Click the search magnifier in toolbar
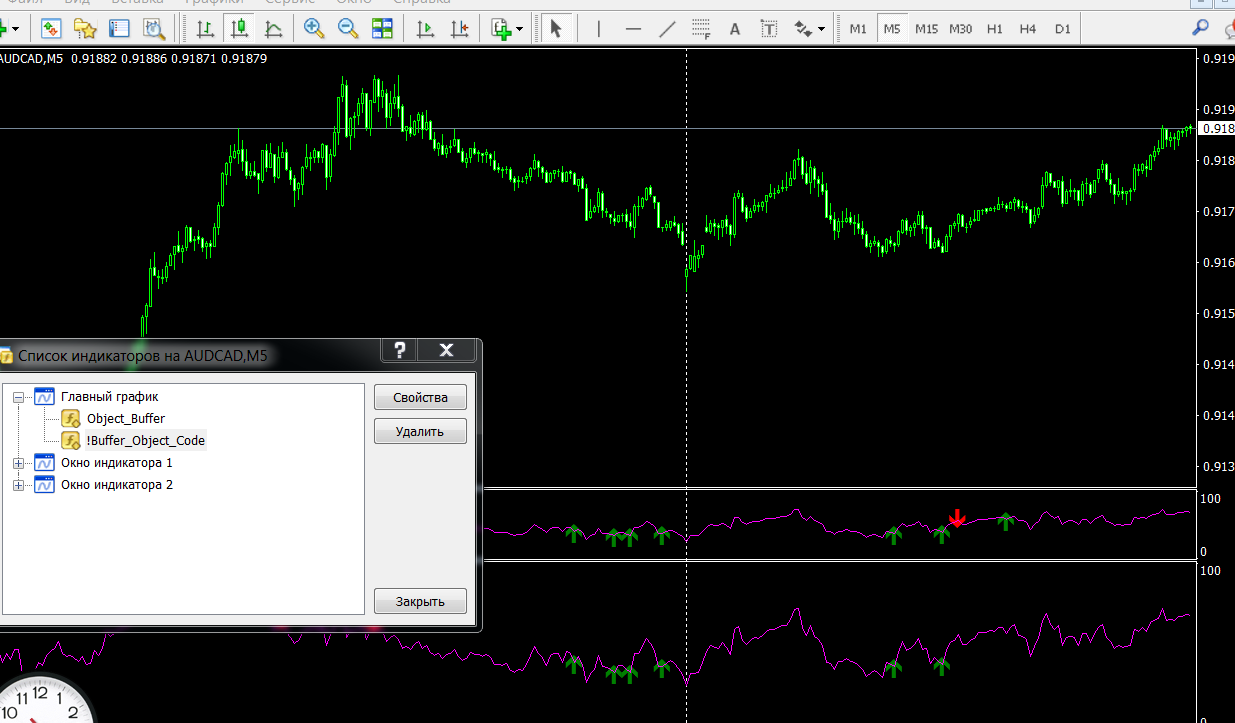Screen dimensions: 1235x723 (x=1201, y=28)
